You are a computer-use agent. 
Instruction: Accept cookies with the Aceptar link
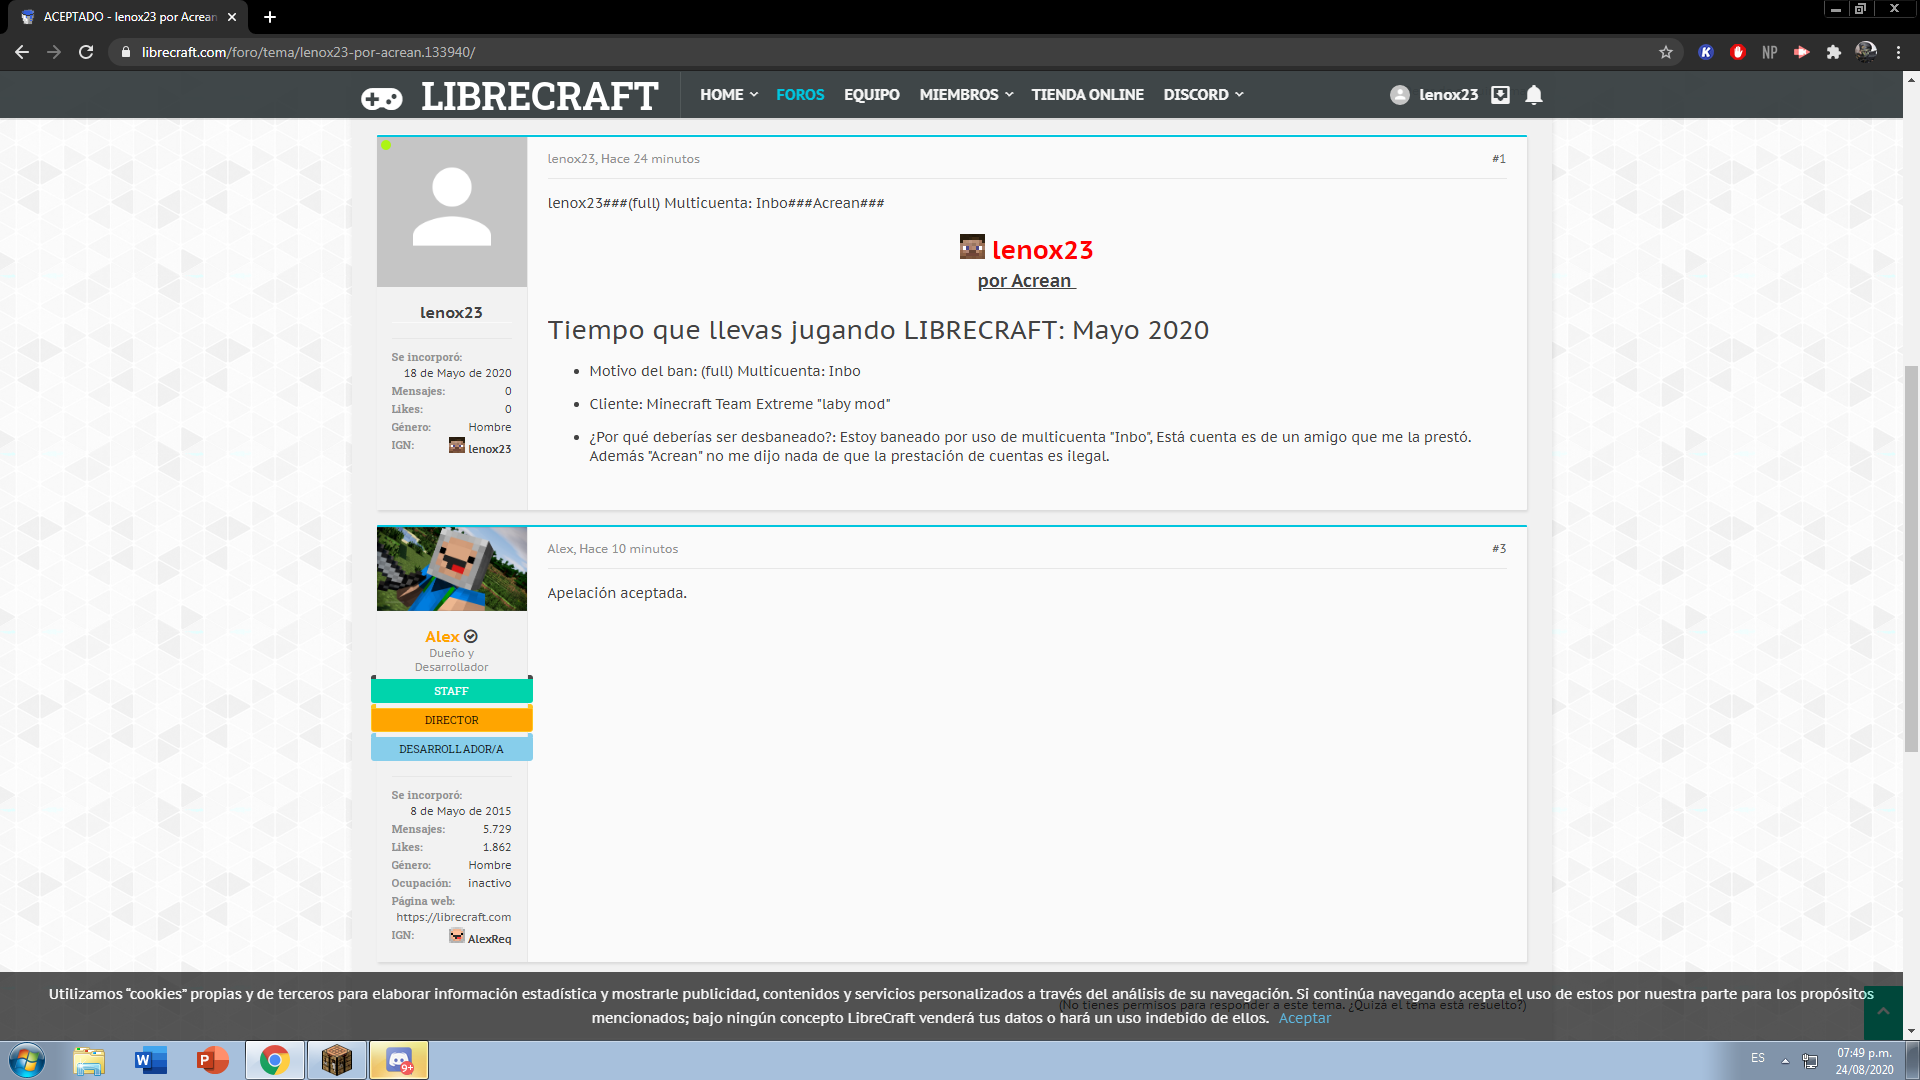1305,1018
